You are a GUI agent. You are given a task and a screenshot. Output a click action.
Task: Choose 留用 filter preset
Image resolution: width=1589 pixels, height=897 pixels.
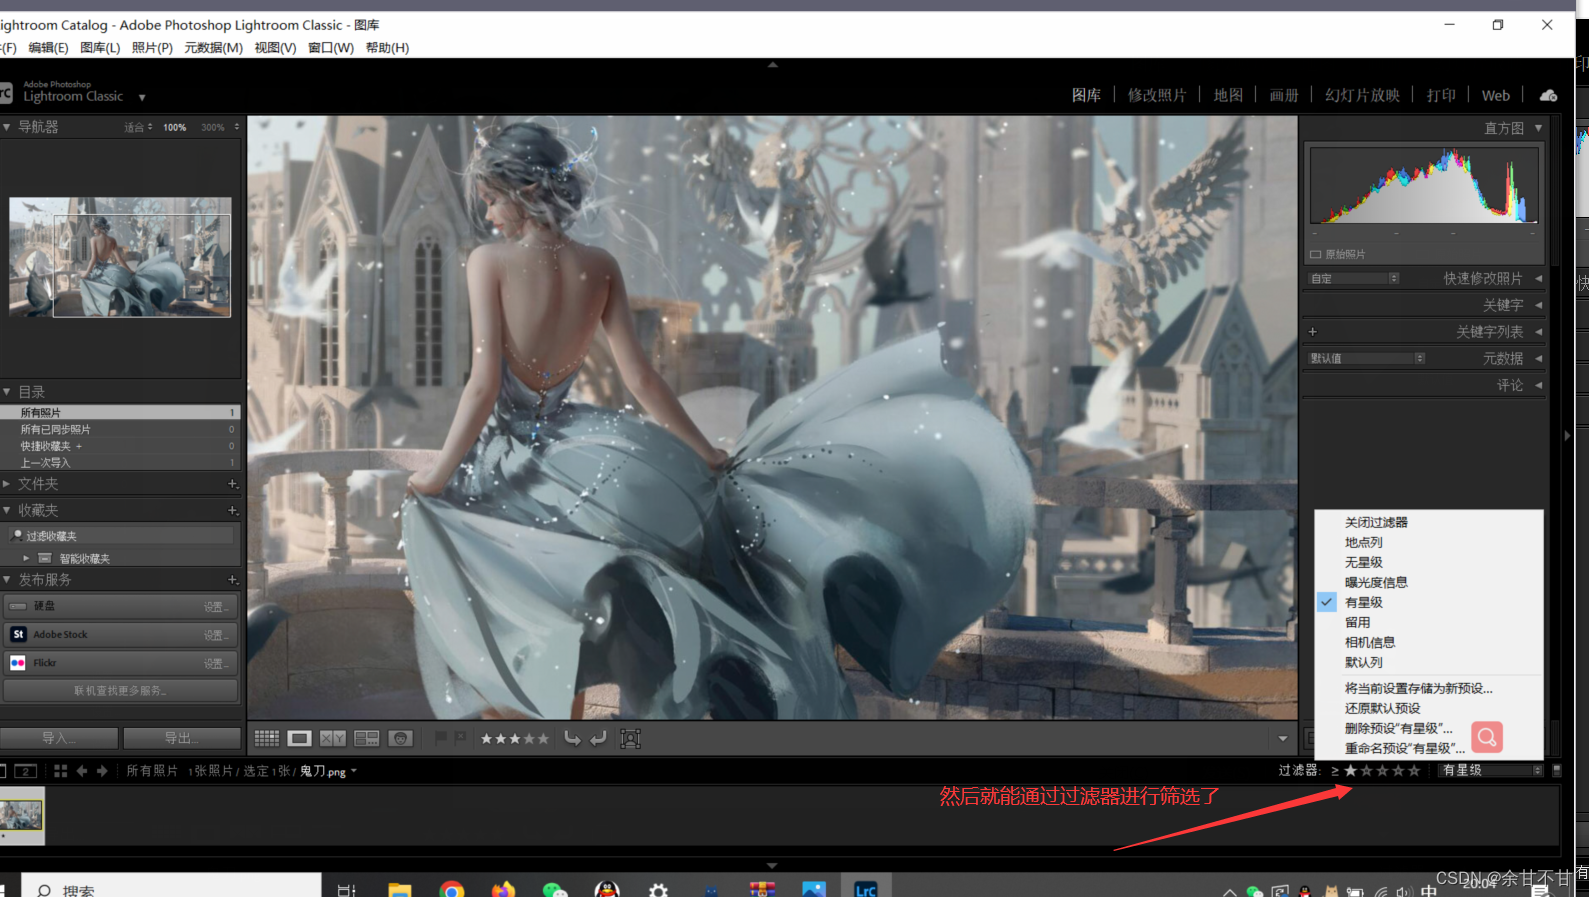(1429, 622)
